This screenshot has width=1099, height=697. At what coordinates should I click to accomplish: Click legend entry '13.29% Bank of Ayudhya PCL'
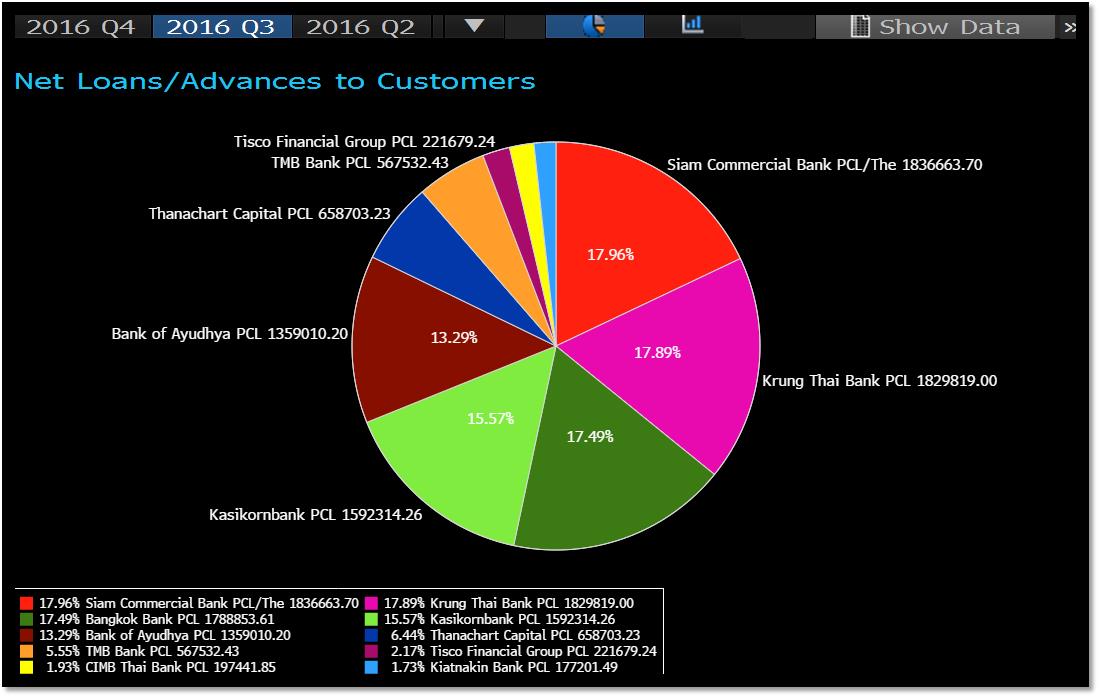coord(165,635)
